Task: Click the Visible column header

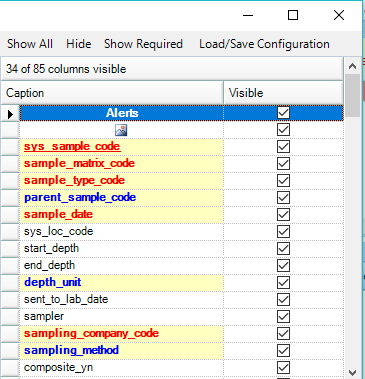Action: pos(283,93)
